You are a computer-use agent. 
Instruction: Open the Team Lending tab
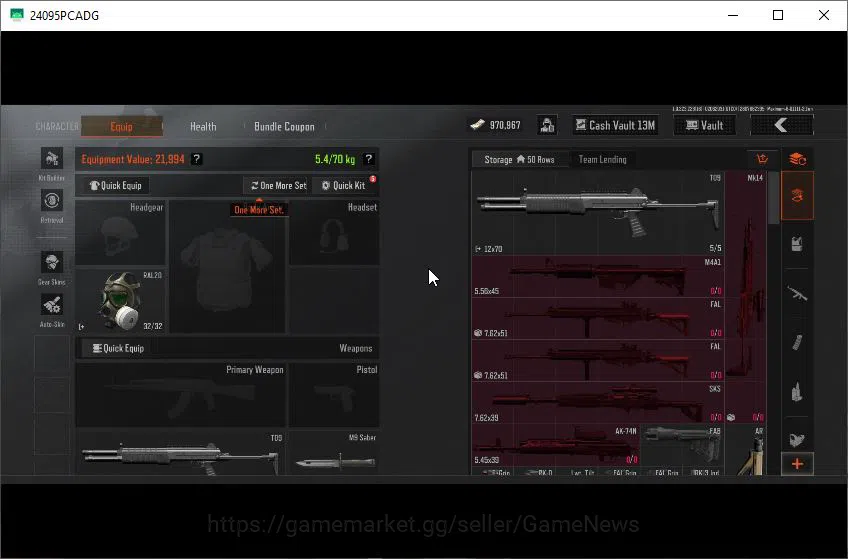click(x=602, y=159)
